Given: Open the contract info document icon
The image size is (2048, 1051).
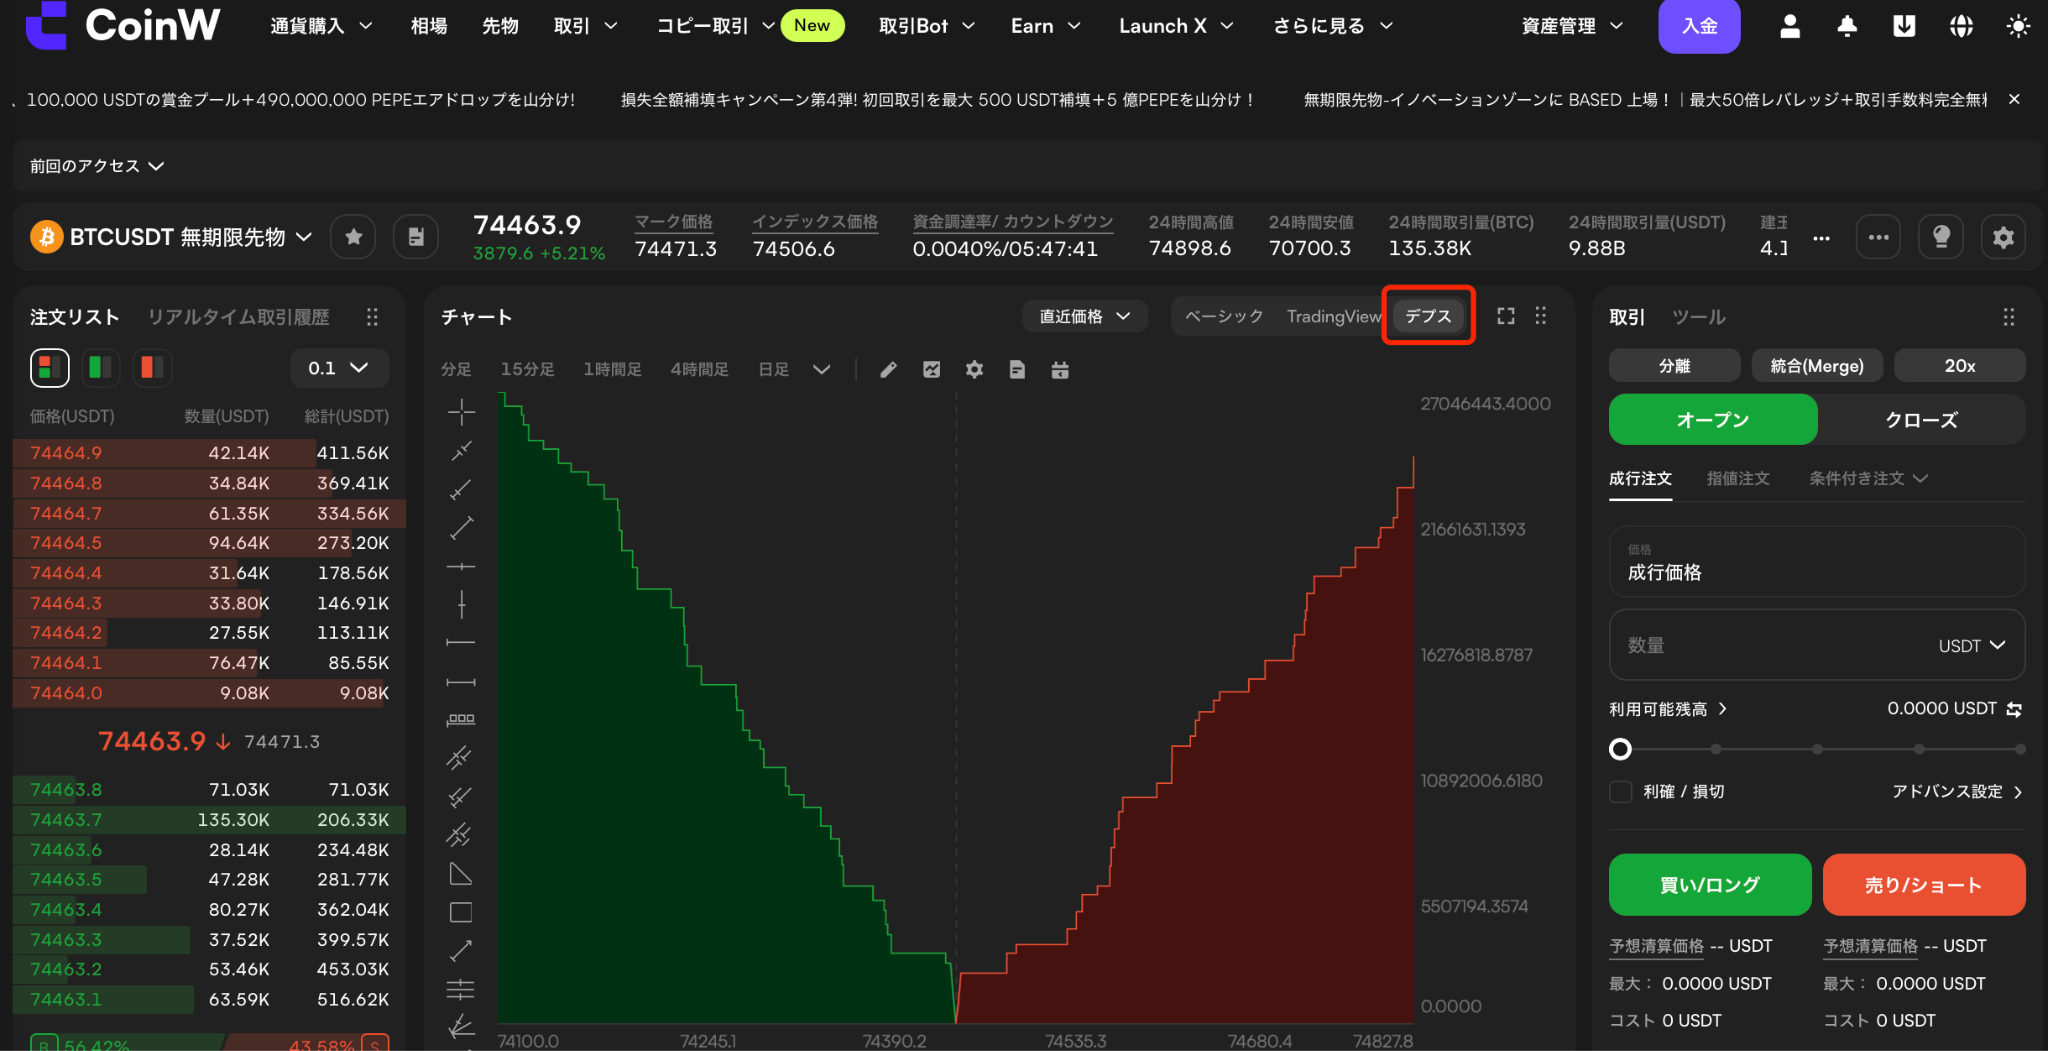Looking at the screenshot, I should 416,237.
